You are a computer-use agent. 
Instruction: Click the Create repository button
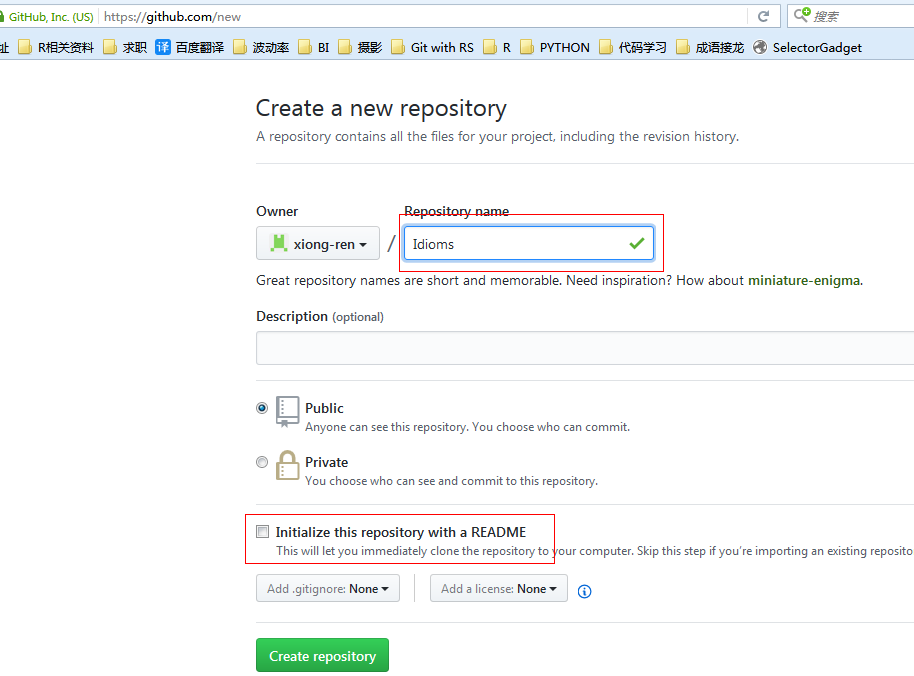coord(321,655)
